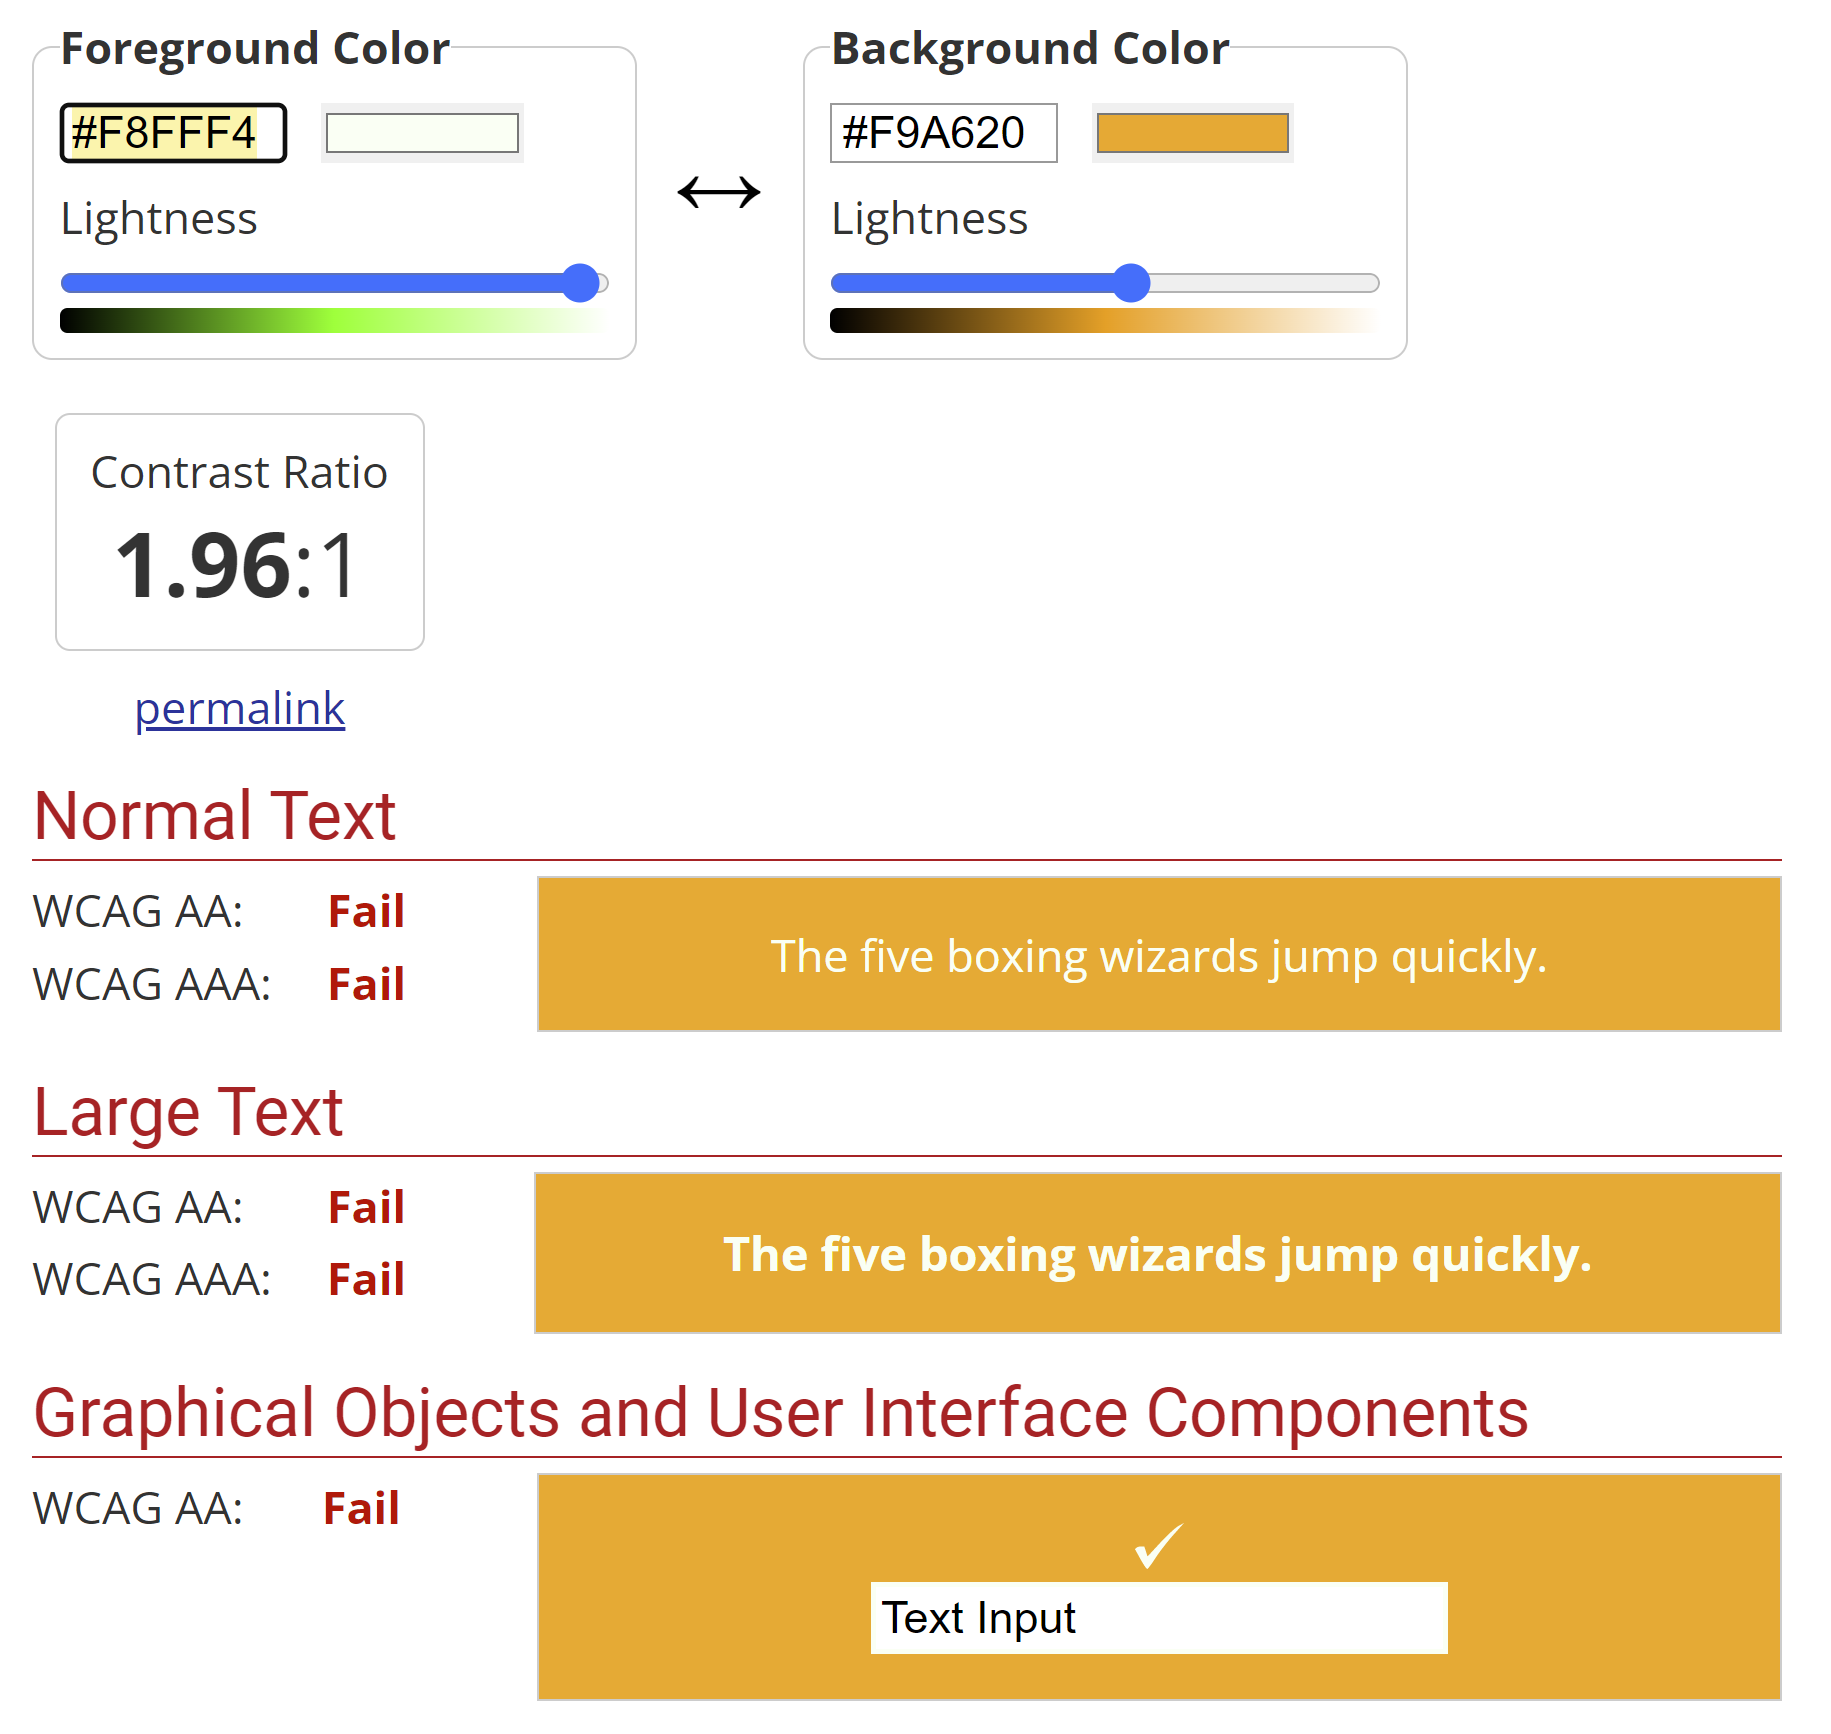The image size is (1831, 1734).
Task: Click the checkmark icon in sample box
Action: tap(1158, 1546)
